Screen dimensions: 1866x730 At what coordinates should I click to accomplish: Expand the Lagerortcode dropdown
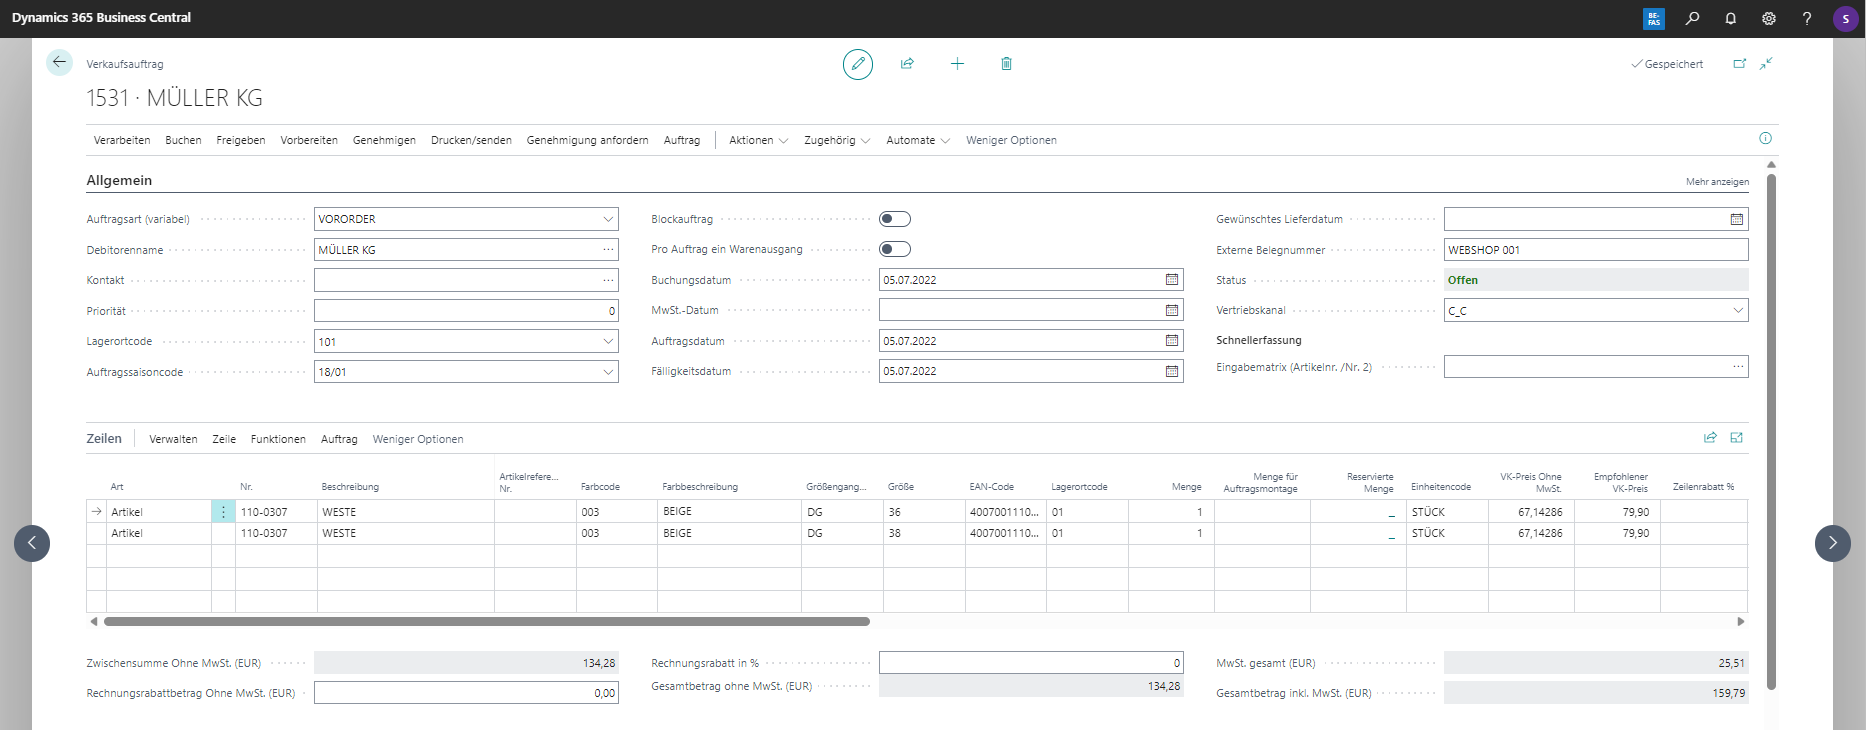(607, 342)
